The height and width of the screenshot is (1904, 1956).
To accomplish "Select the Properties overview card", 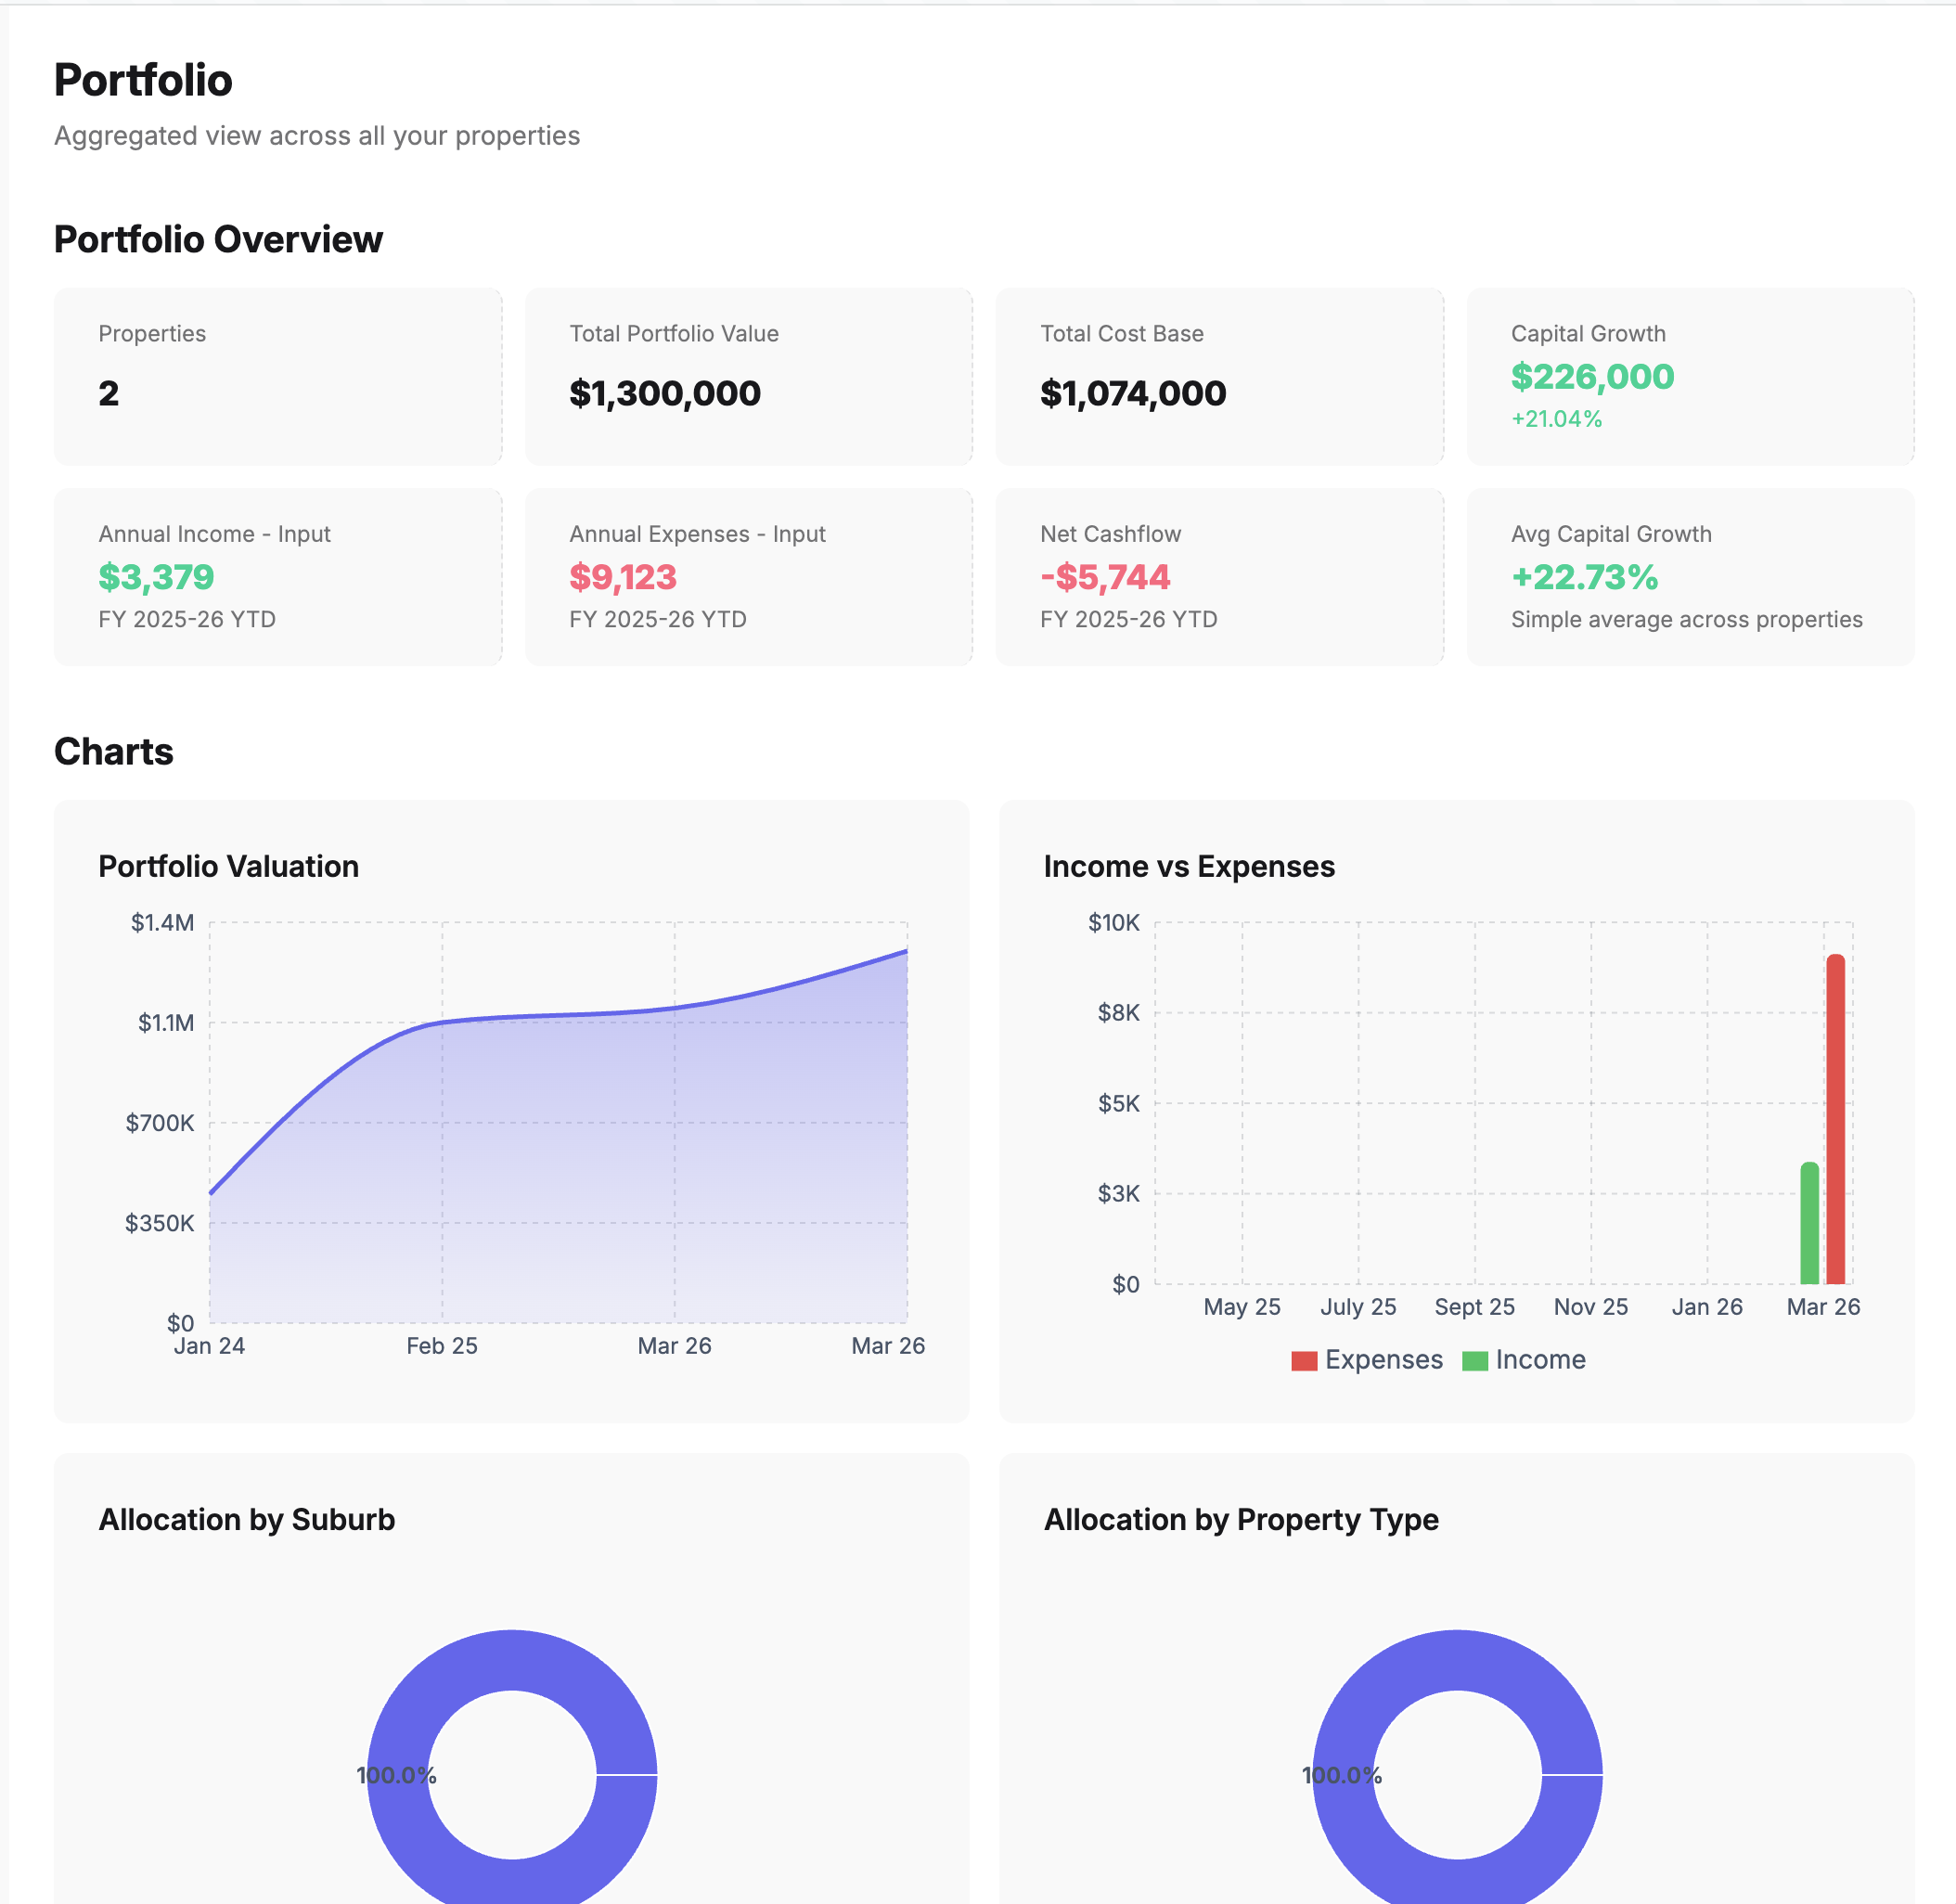I will coord(278,376).
